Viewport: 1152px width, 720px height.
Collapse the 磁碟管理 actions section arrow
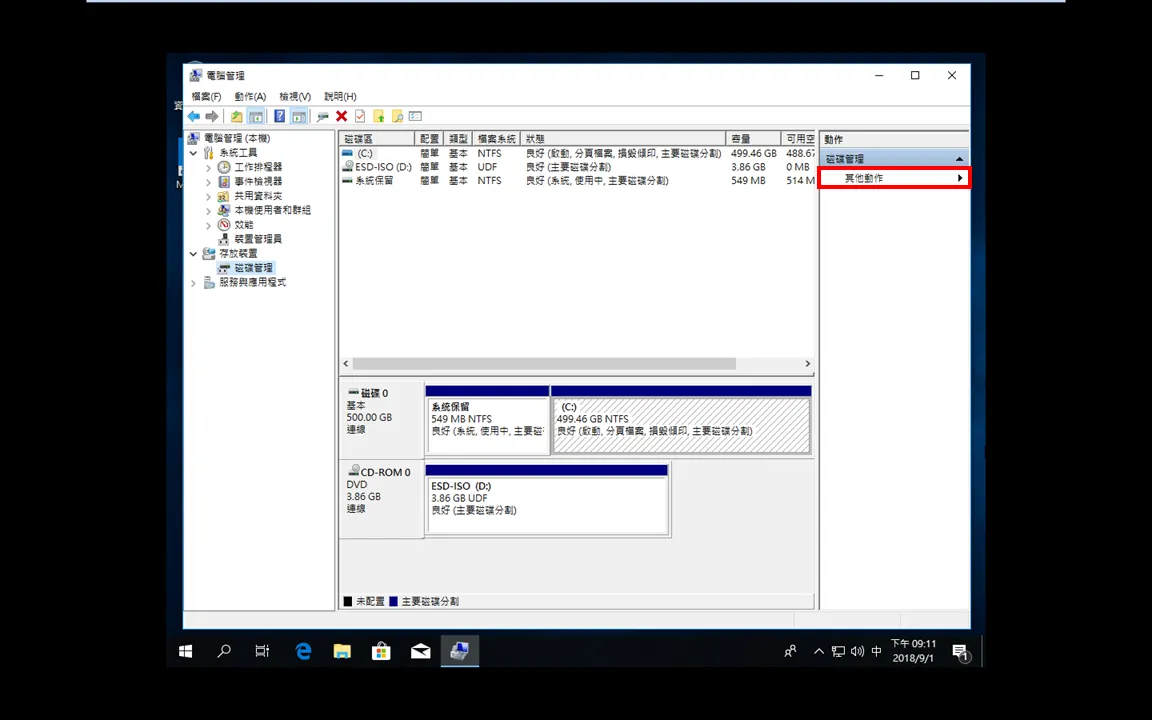coord(959,159)
